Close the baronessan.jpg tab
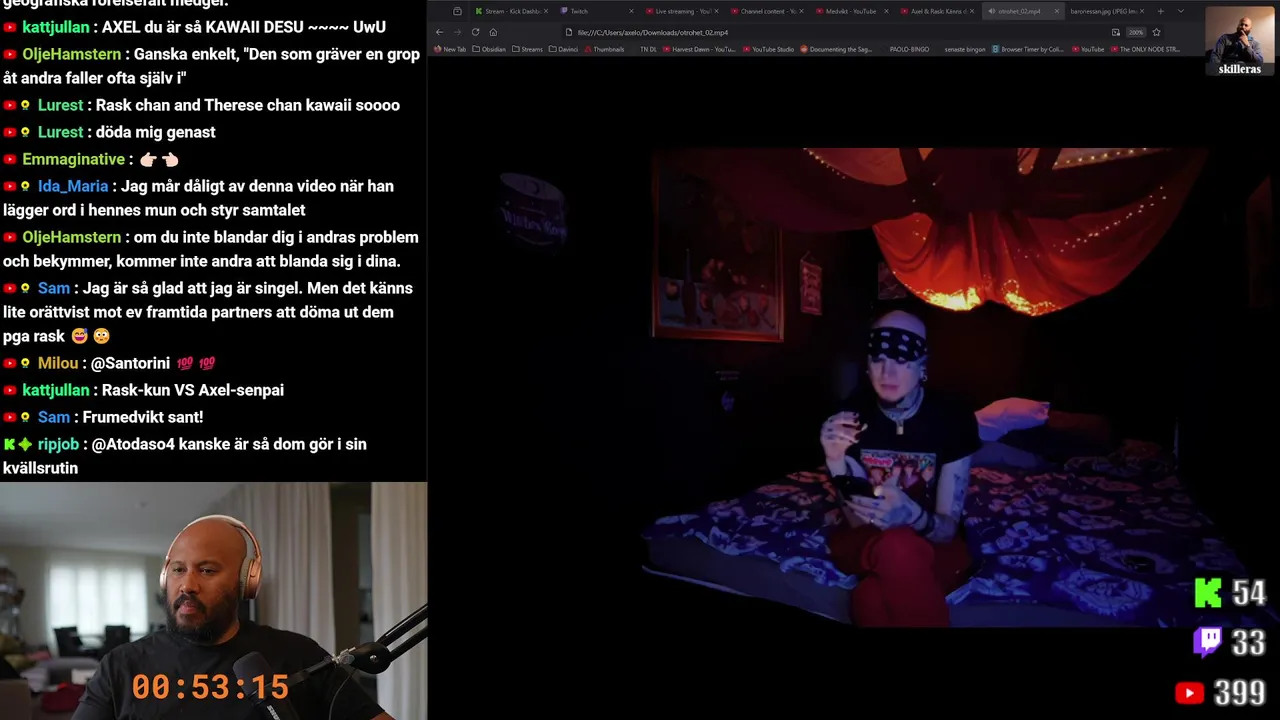1280x720 pixels. pyautogui.click(x=1142, y=11)
